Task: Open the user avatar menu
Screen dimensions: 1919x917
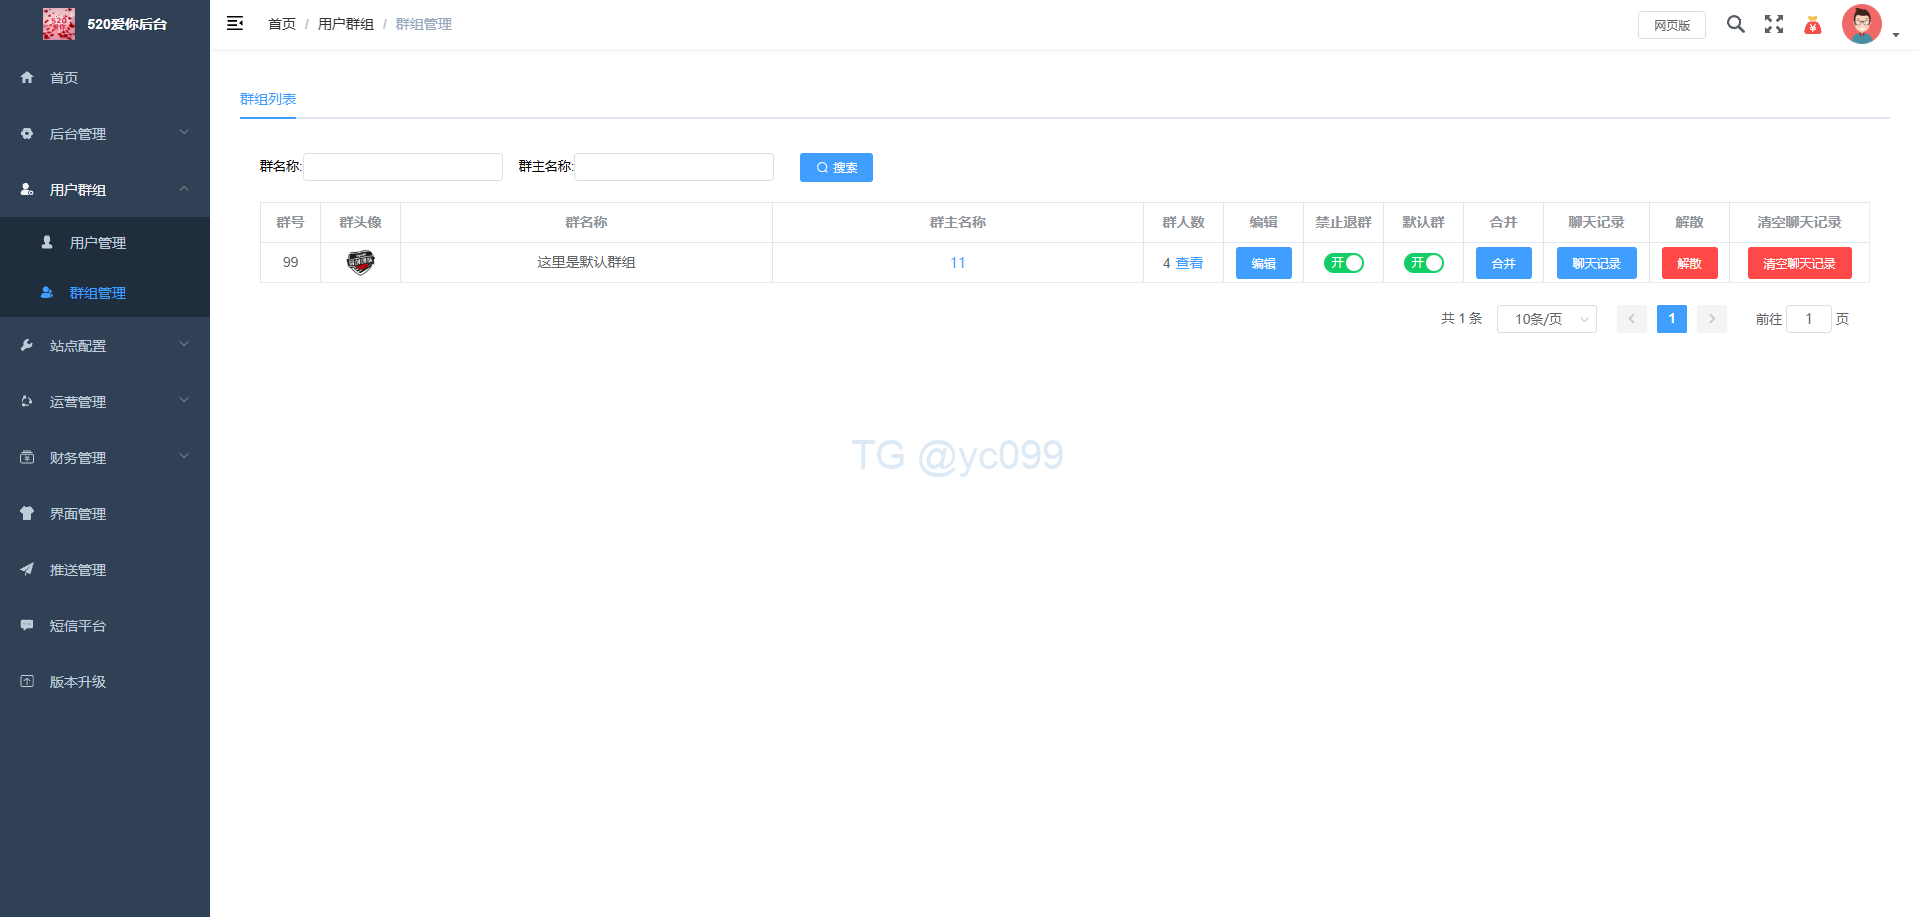Action: coord(1862,24)
